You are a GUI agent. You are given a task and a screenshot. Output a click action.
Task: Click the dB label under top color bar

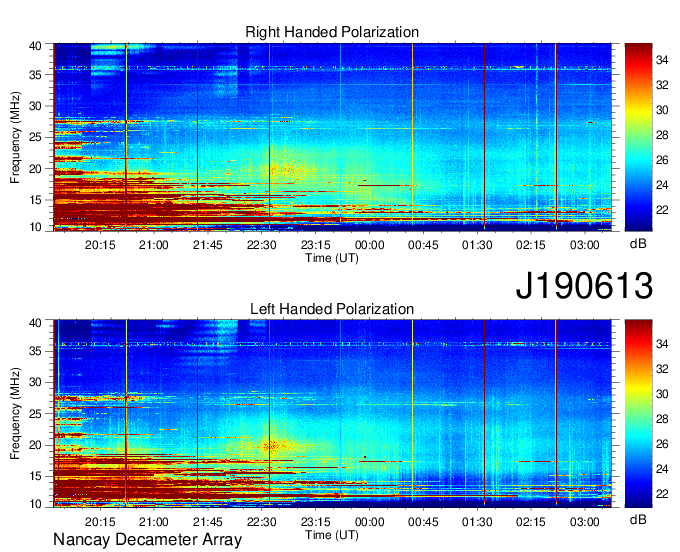pos(638,244)
